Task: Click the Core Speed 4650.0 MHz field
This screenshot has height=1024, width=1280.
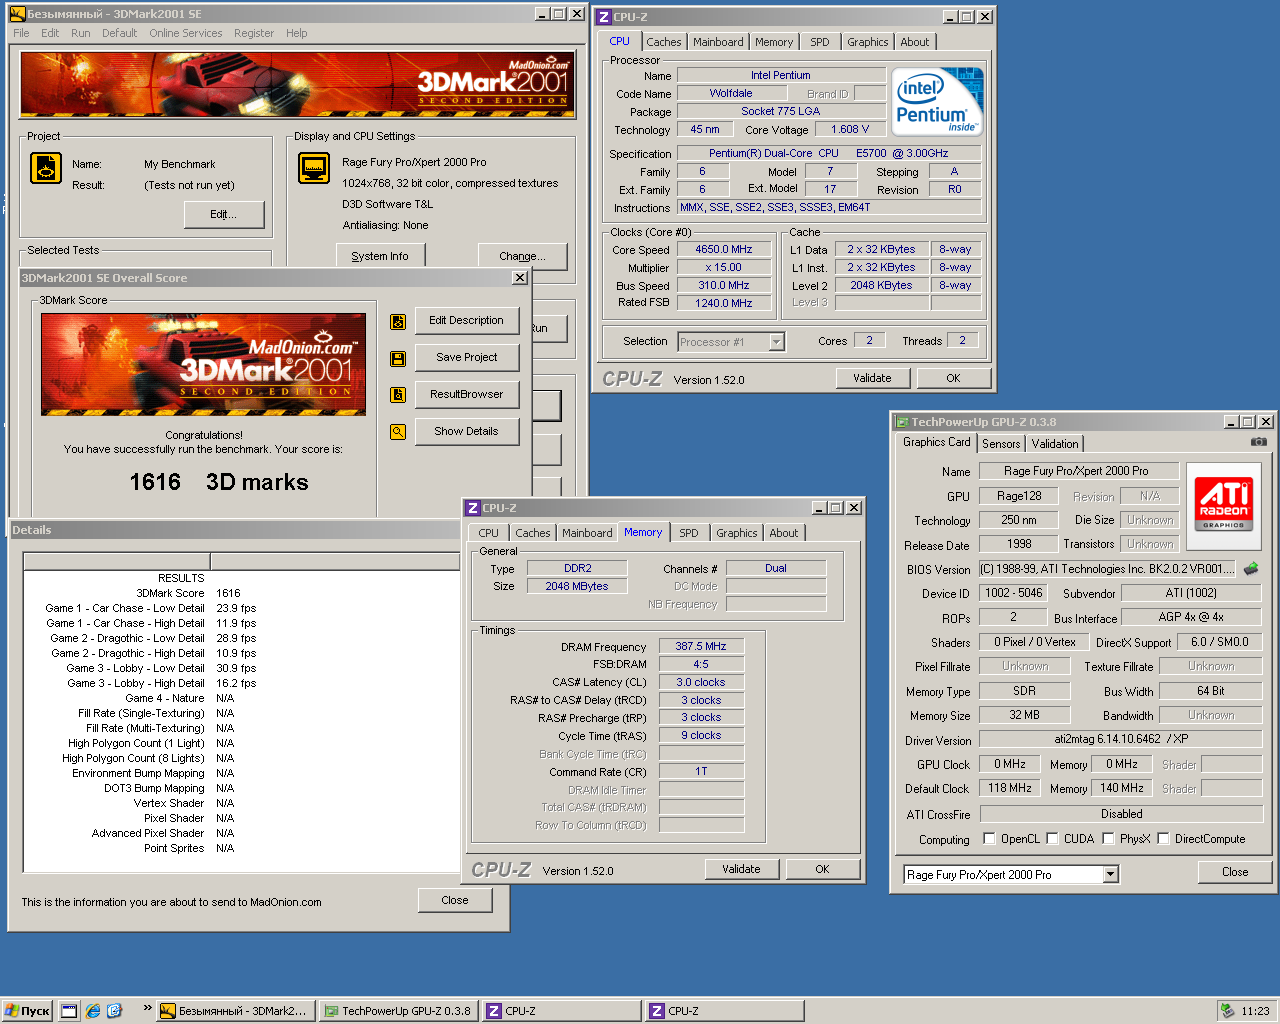Action: [x=724, y=250]
